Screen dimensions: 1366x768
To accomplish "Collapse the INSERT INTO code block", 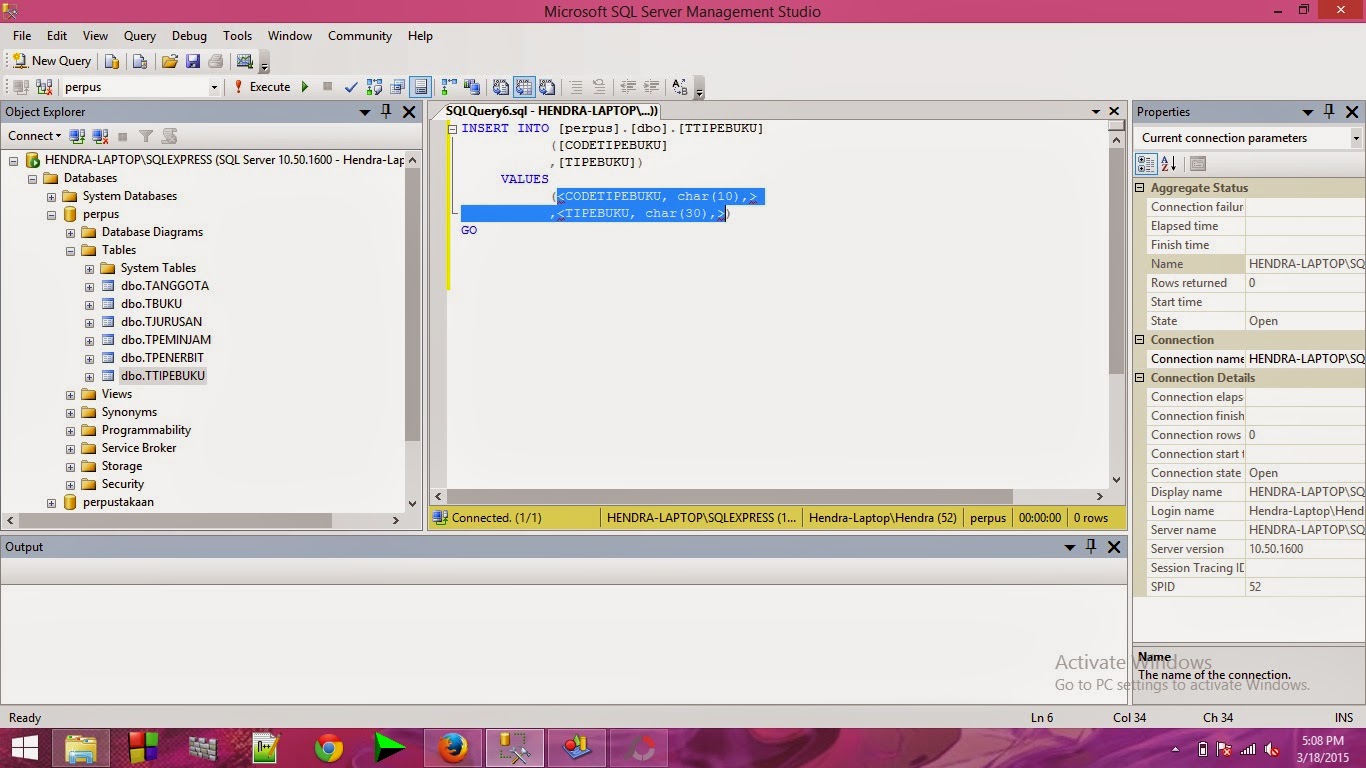I will [x=453, y=128].
